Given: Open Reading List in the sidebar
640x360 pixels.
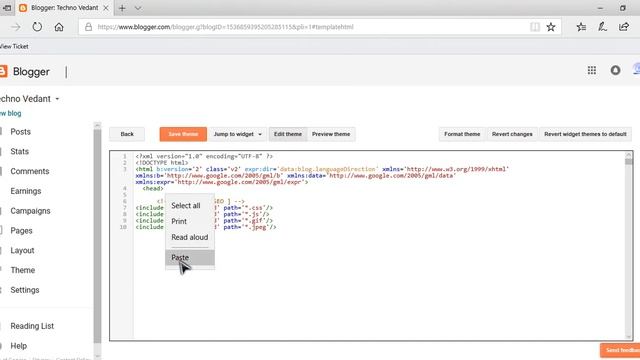Looking at the screenshot, I should [x=32, y=326].
